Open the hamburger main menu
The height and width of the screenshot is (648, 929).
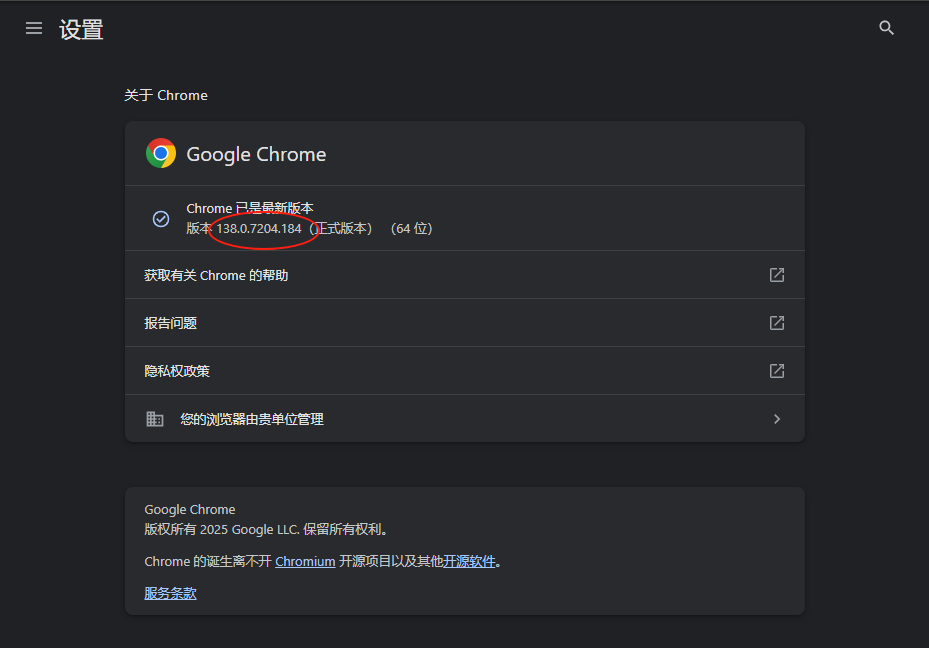click(34, 28)
